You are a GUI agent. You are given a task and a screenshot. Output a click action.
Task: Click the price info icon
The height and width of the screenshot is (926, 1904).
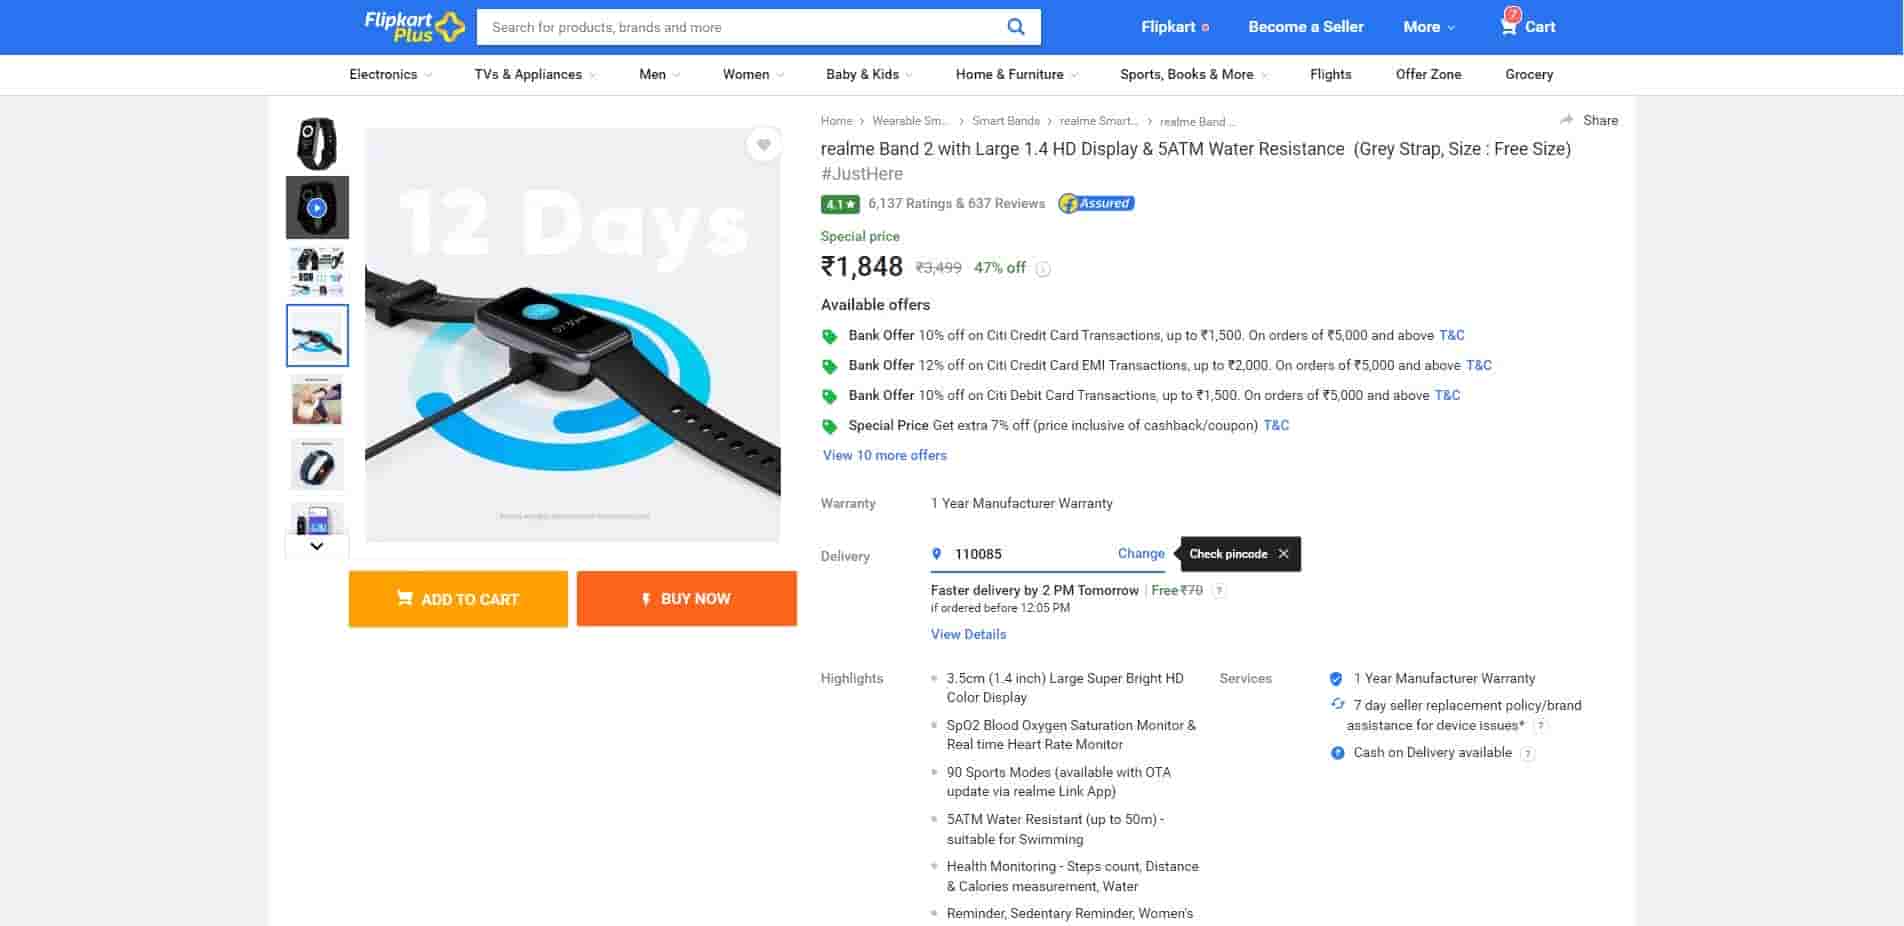[1043, 269]
